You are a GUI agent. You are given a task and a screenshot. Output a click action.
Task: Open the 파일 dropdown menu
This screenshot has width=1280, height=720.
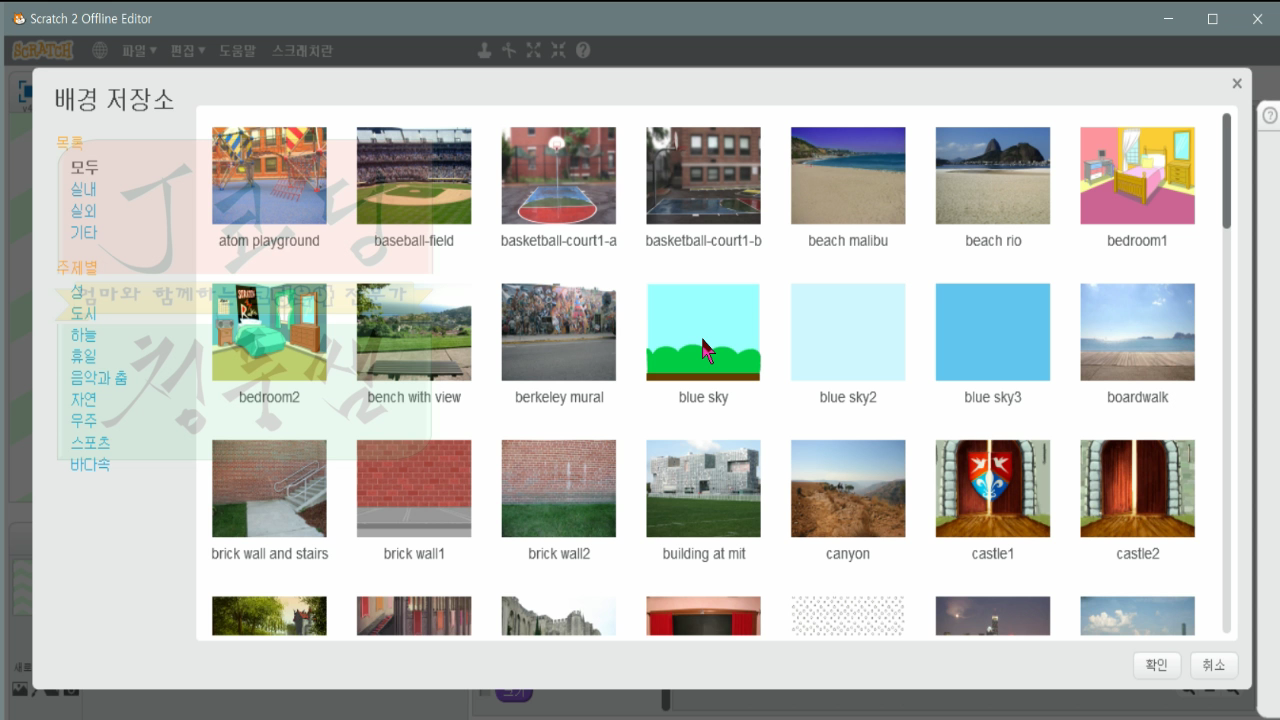click(139, 50)
